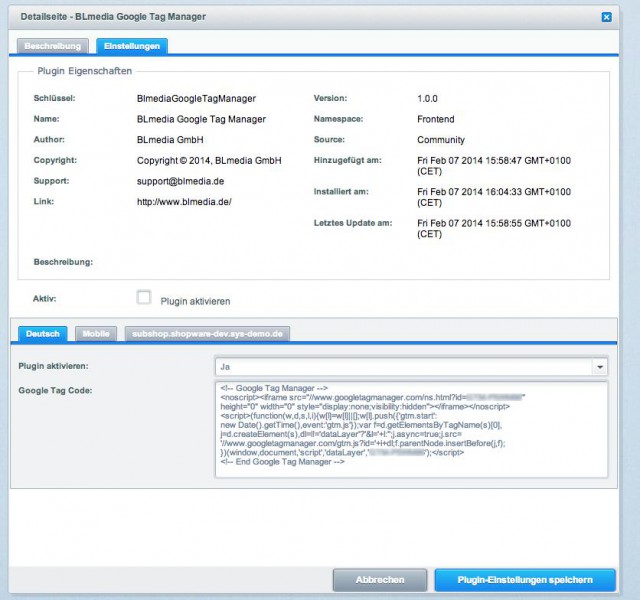The image size is (640, 600).
Task: Click the Hinzugefügt am date 15:58:47
Action: pyautogui.click(x=494, y=166)
